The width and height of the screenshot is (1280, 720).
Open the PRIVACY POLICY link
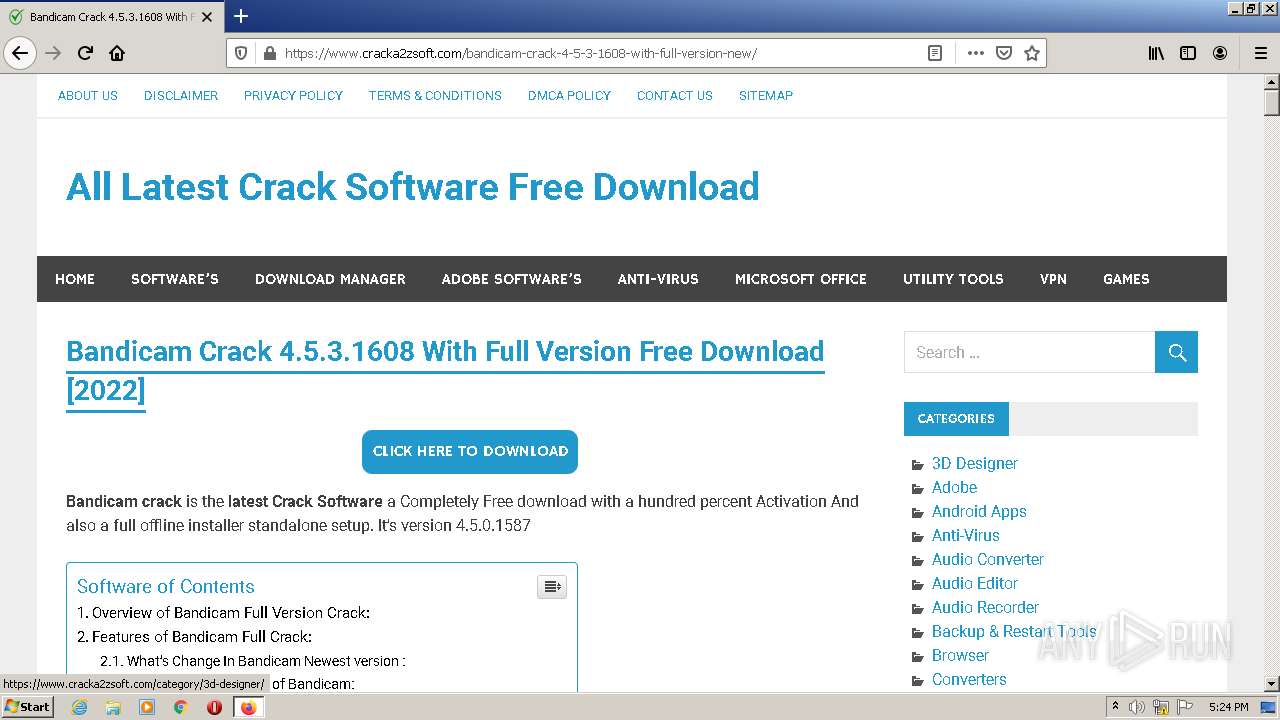(293, 95)
